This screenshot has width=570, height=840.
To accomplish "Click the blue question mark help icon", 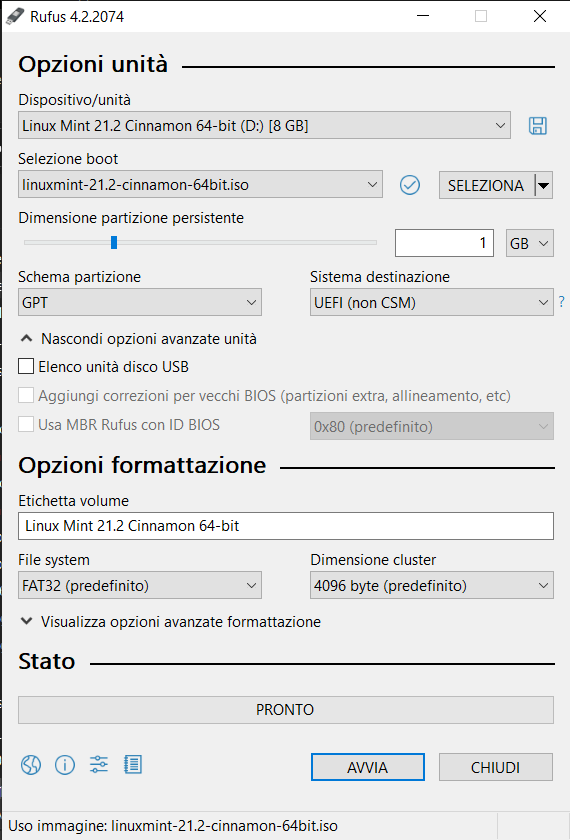I will pyautogui.click(x=561, y=302).
